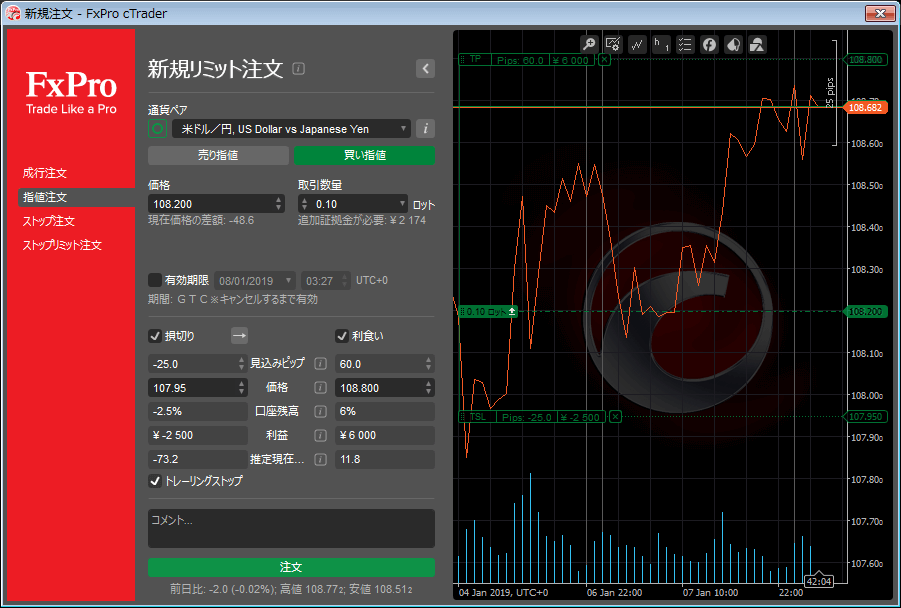Viewport: 901px width, 608px height.
Task: Open the chart settings gear icon
Action: pyautogui.click(x=613, y=44)
